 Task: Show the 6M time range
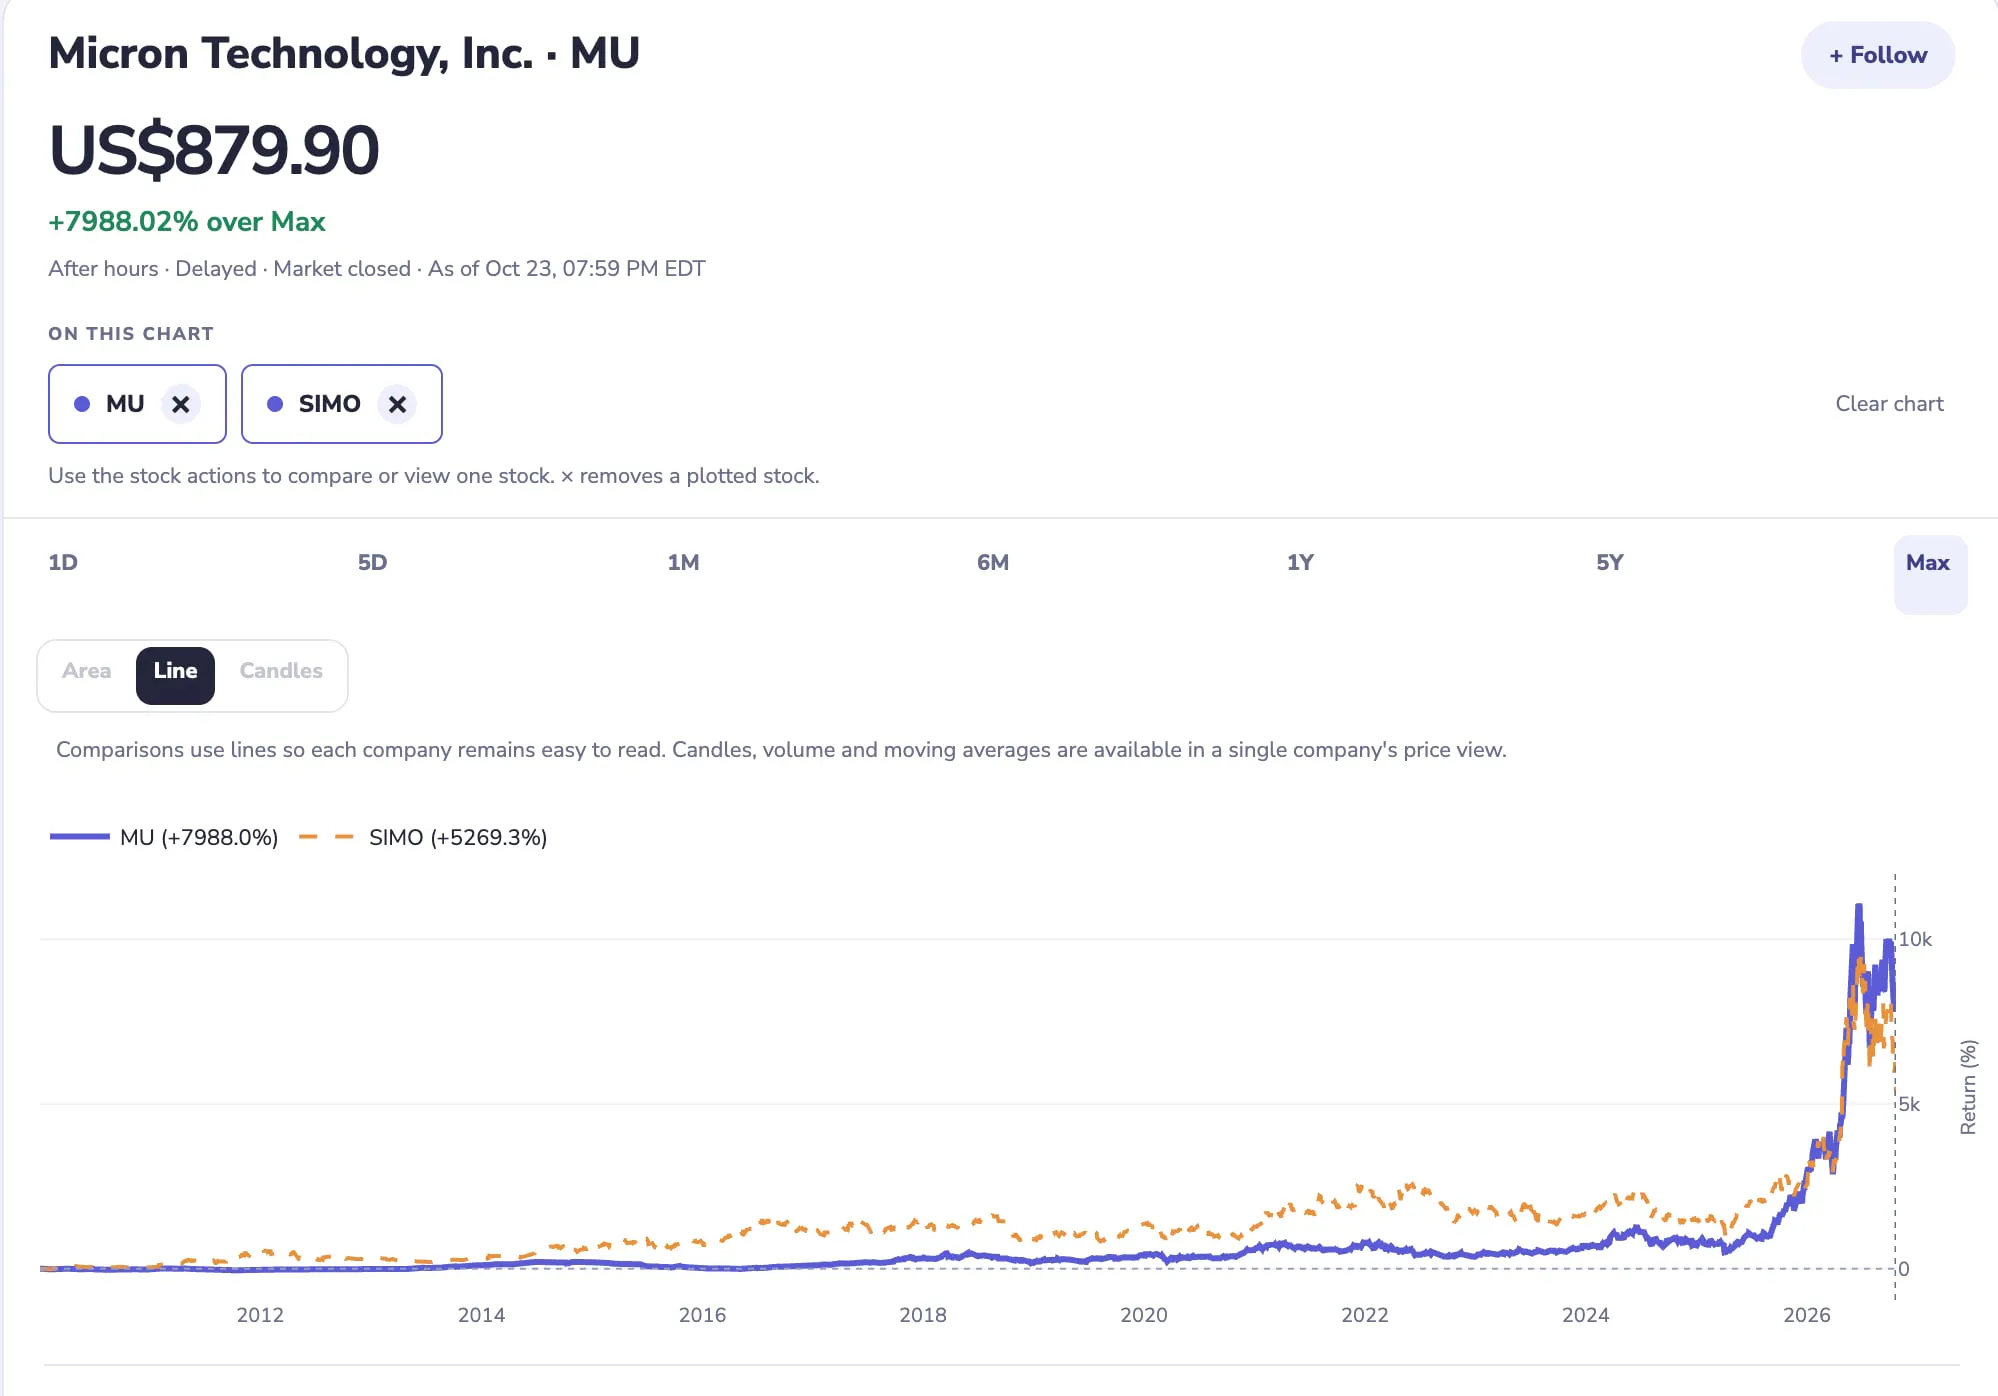(x=993, y=562)
